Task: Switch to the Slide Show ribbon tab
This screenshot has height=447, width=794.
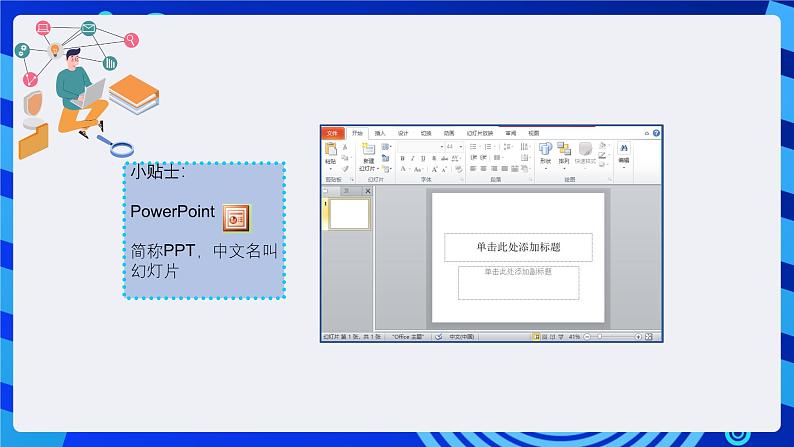Action: pos(480,134)
